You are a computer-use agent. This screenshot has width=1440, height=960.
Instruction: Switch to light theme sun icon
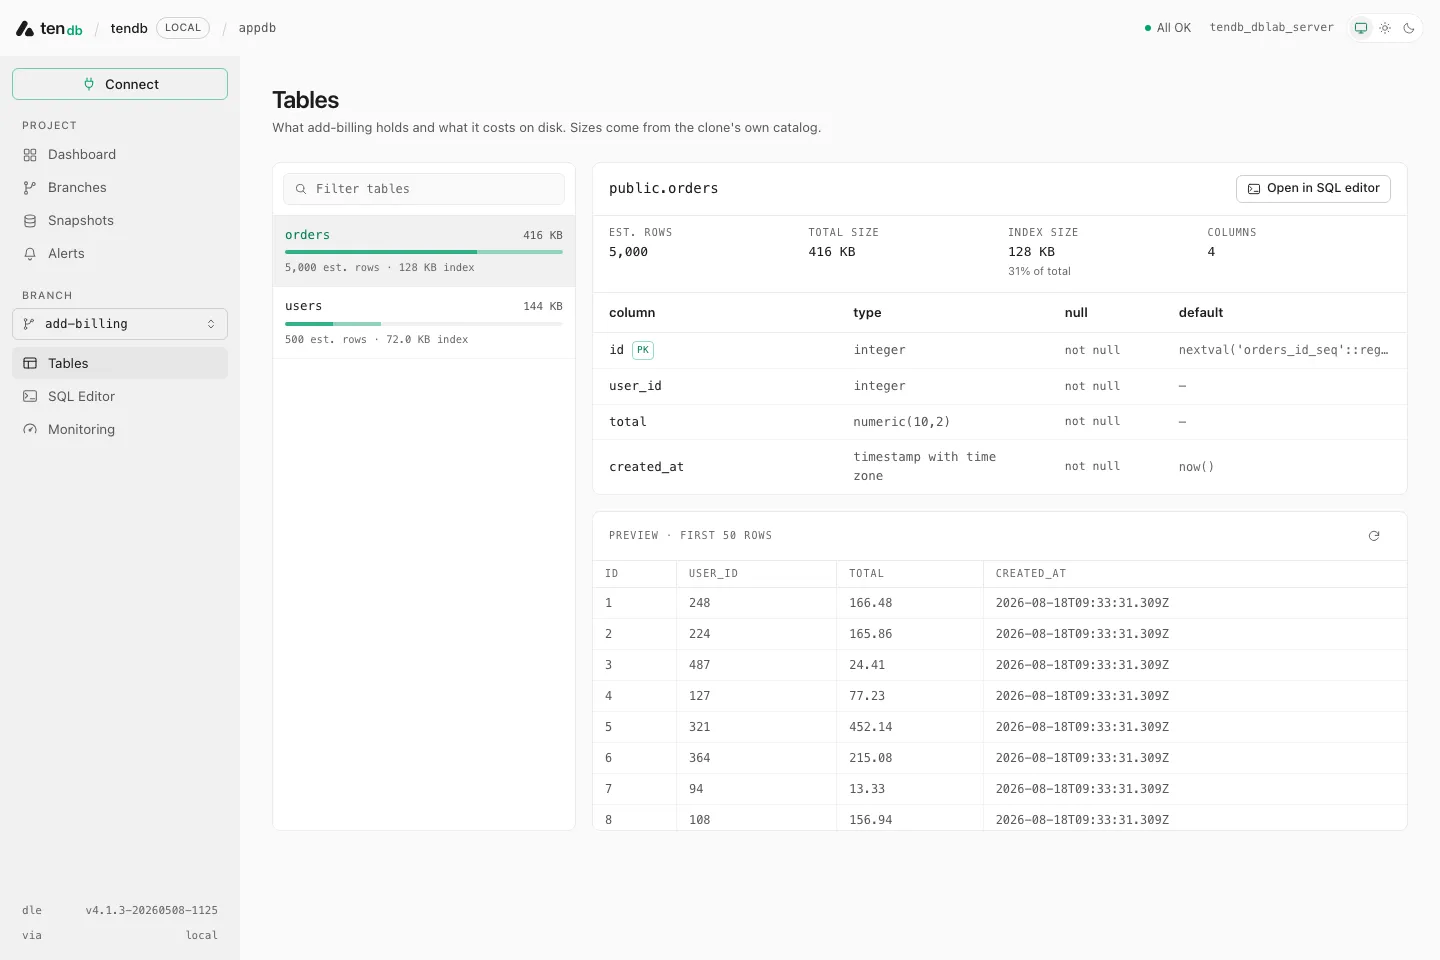1385,28
